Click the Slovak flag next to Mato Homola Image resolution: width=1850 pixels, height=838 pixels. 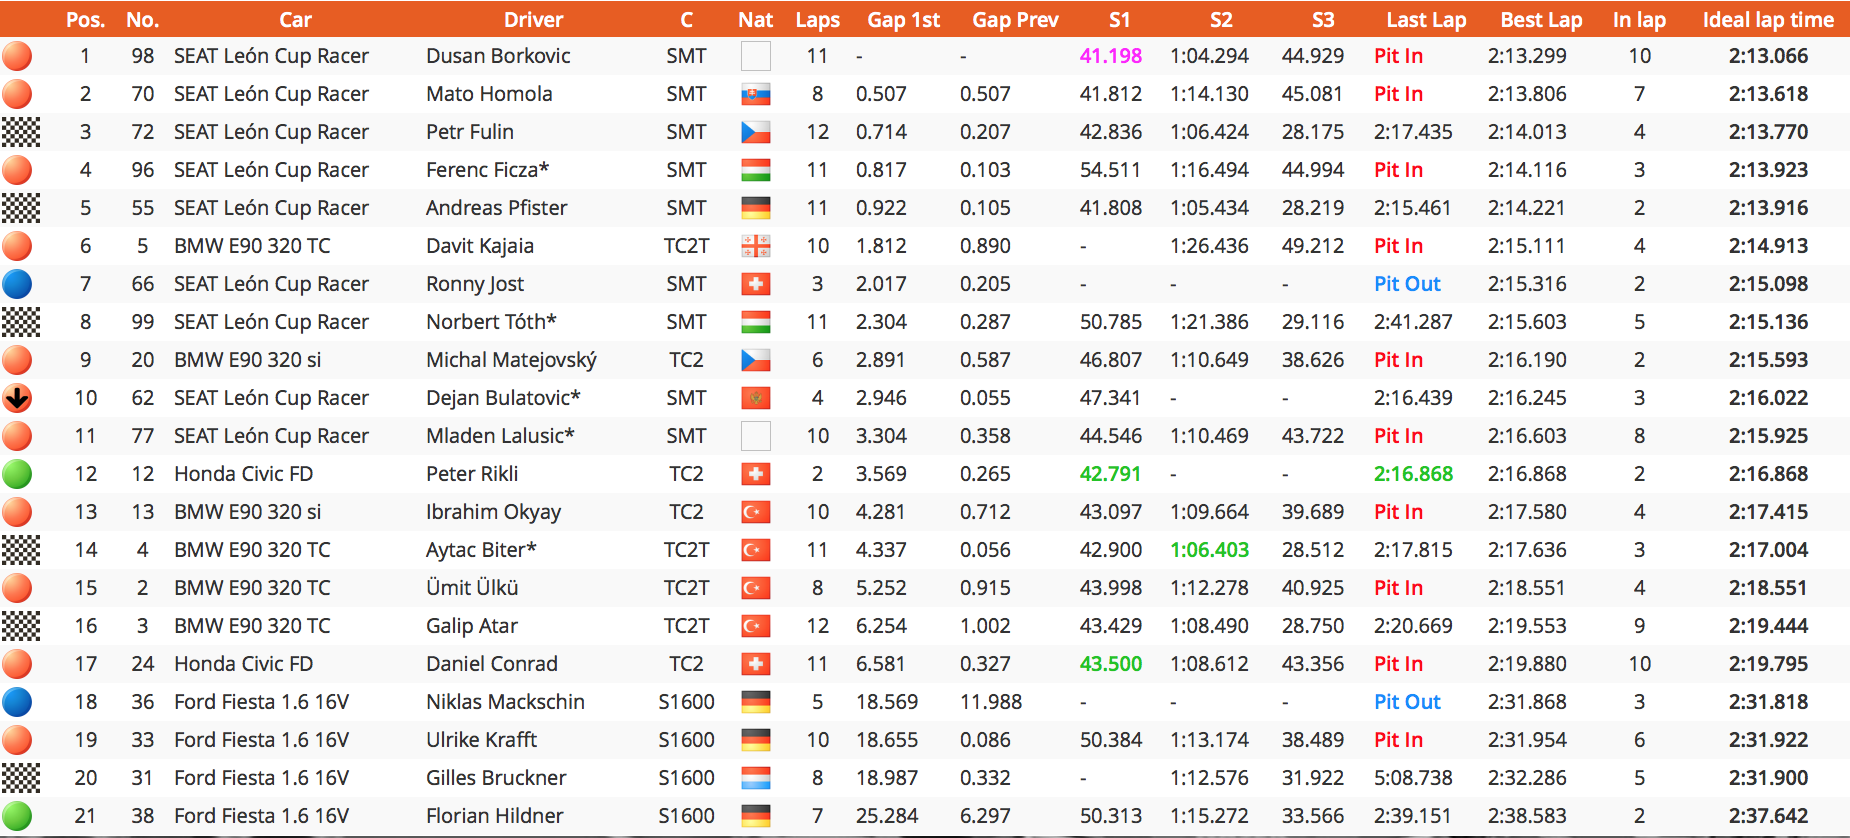(756, 94)
